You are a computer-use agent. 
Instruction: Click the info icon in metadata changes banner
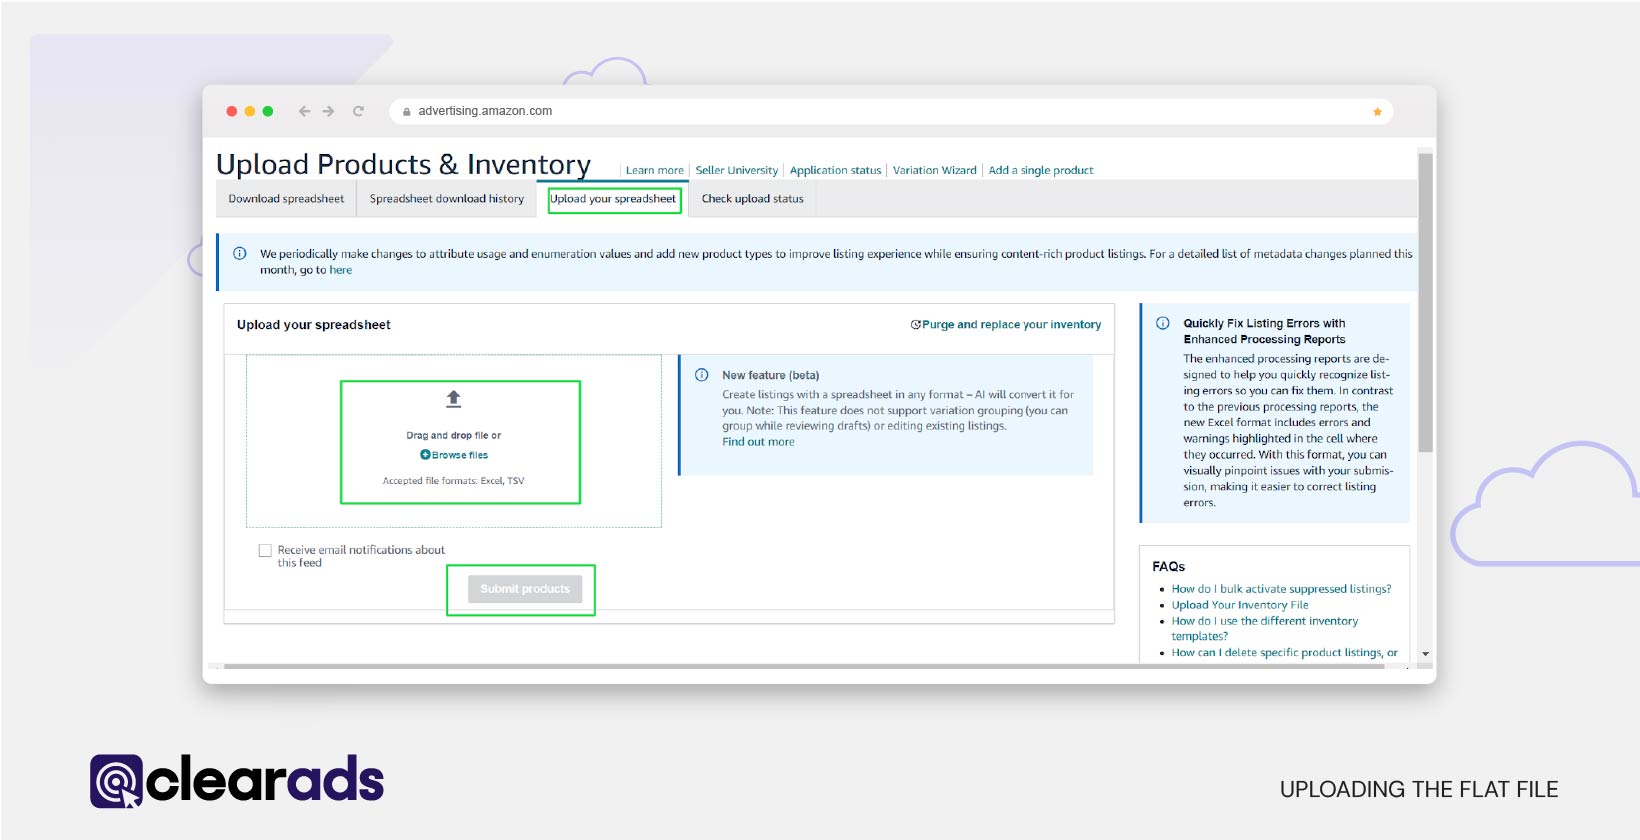(x=240, y=253)
